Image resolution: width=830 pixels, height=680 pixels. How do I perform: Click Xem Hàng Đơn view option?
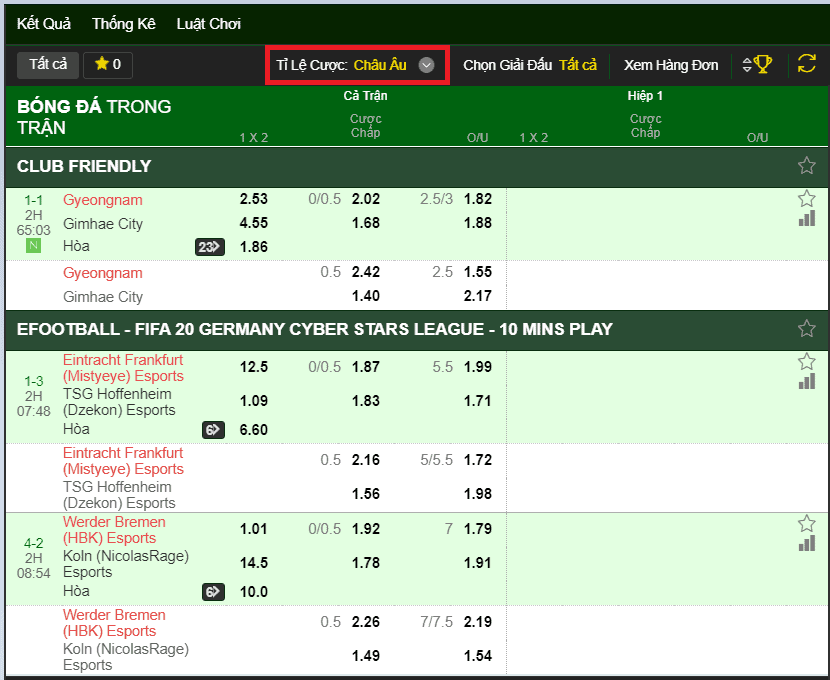(x=671, y=65)
